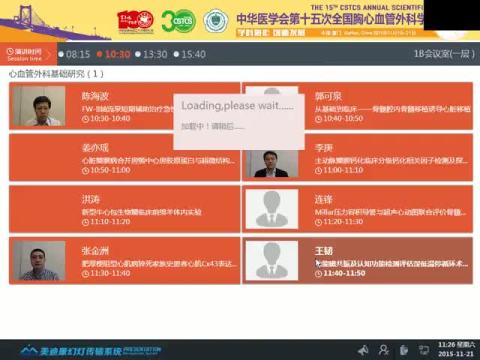The height and width of the screenshot is (360, 480).
Task: Click the radio dot before 13:30
Action: pos(138,54)
